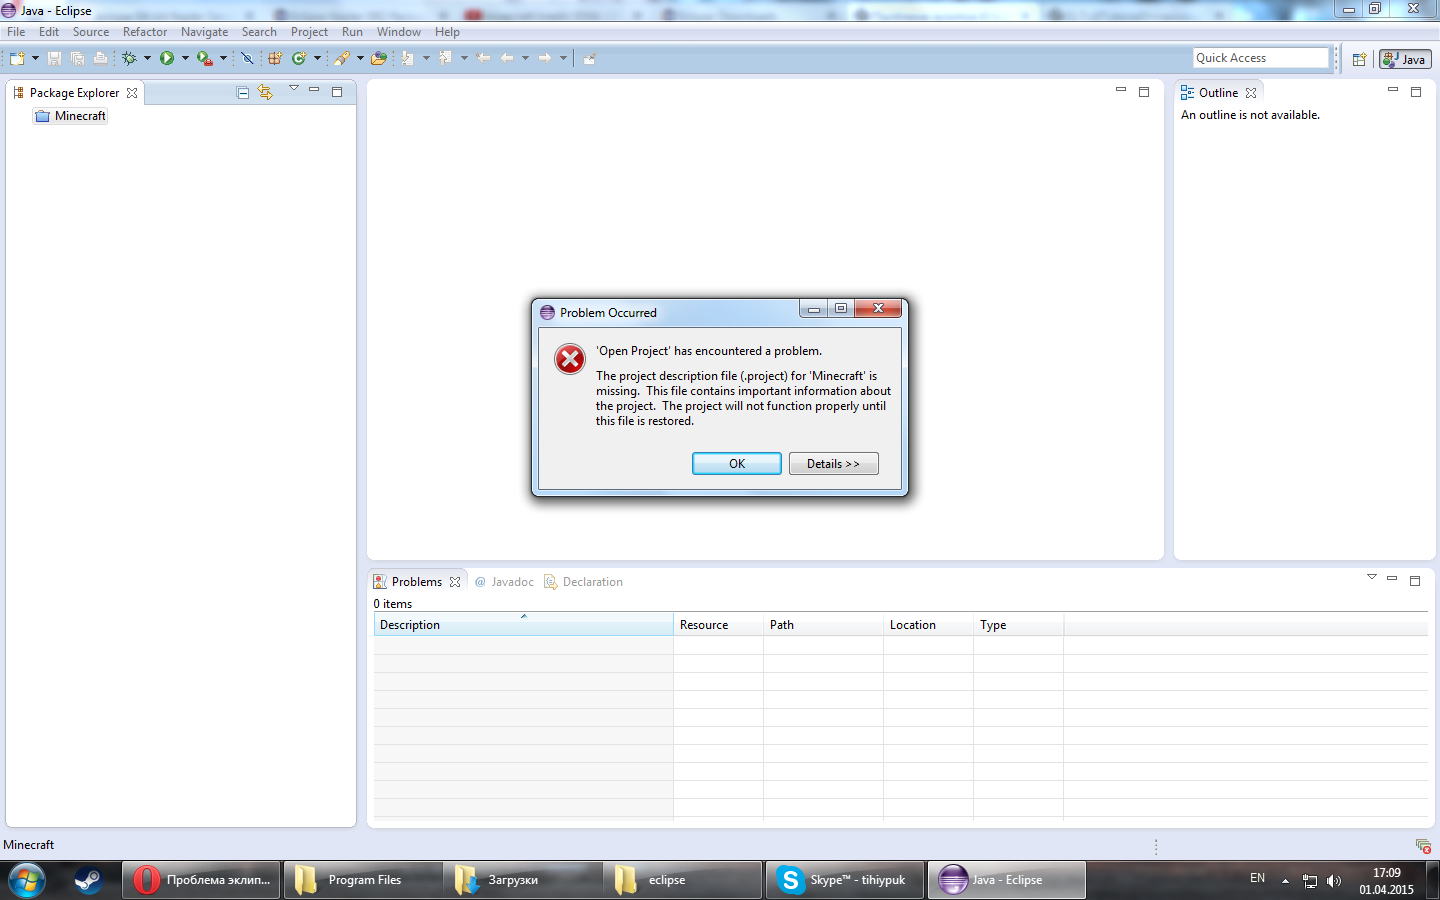
Task: Click the Open Perspective icon
Action: [x=1359, y=59]
